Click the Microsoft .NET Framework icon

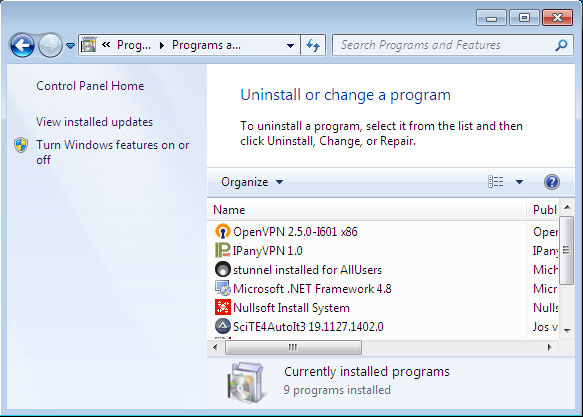click(222, 288)
